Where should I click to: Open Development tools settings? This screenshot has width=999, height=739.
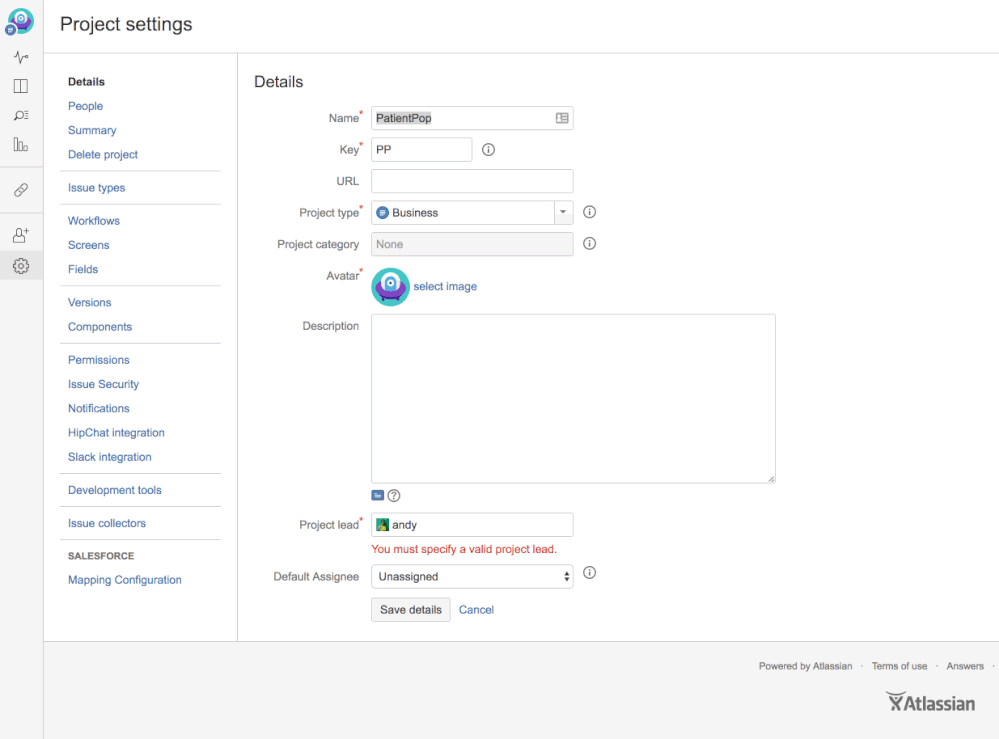coord(115,489)
